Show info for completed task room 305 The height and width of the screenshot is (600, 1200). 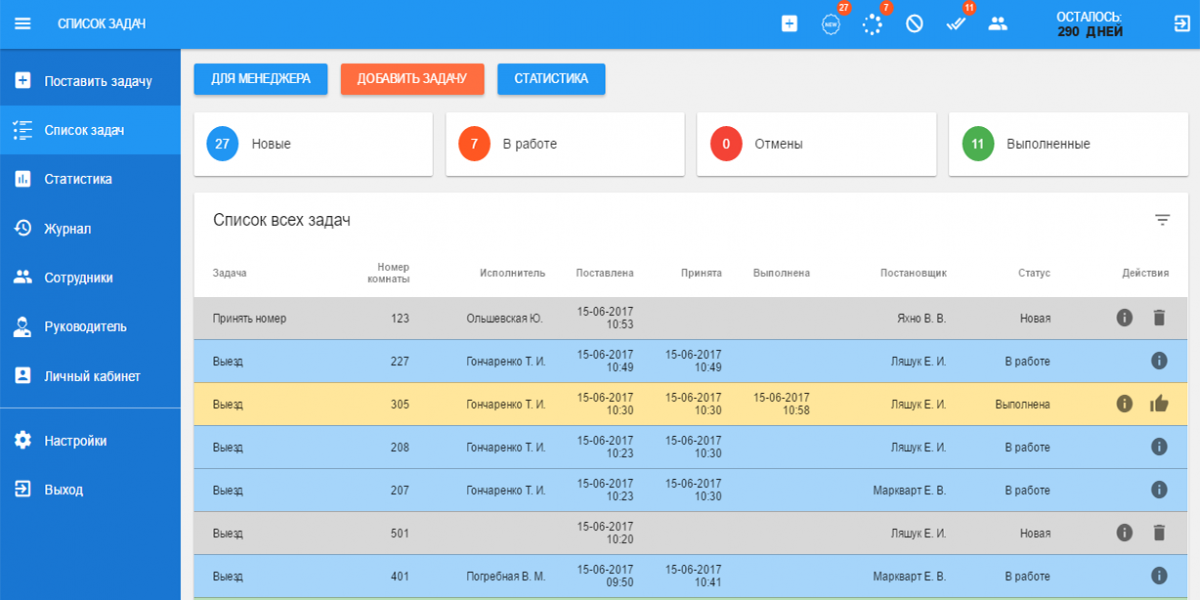pyautogui.click(x=1124, y=404)
